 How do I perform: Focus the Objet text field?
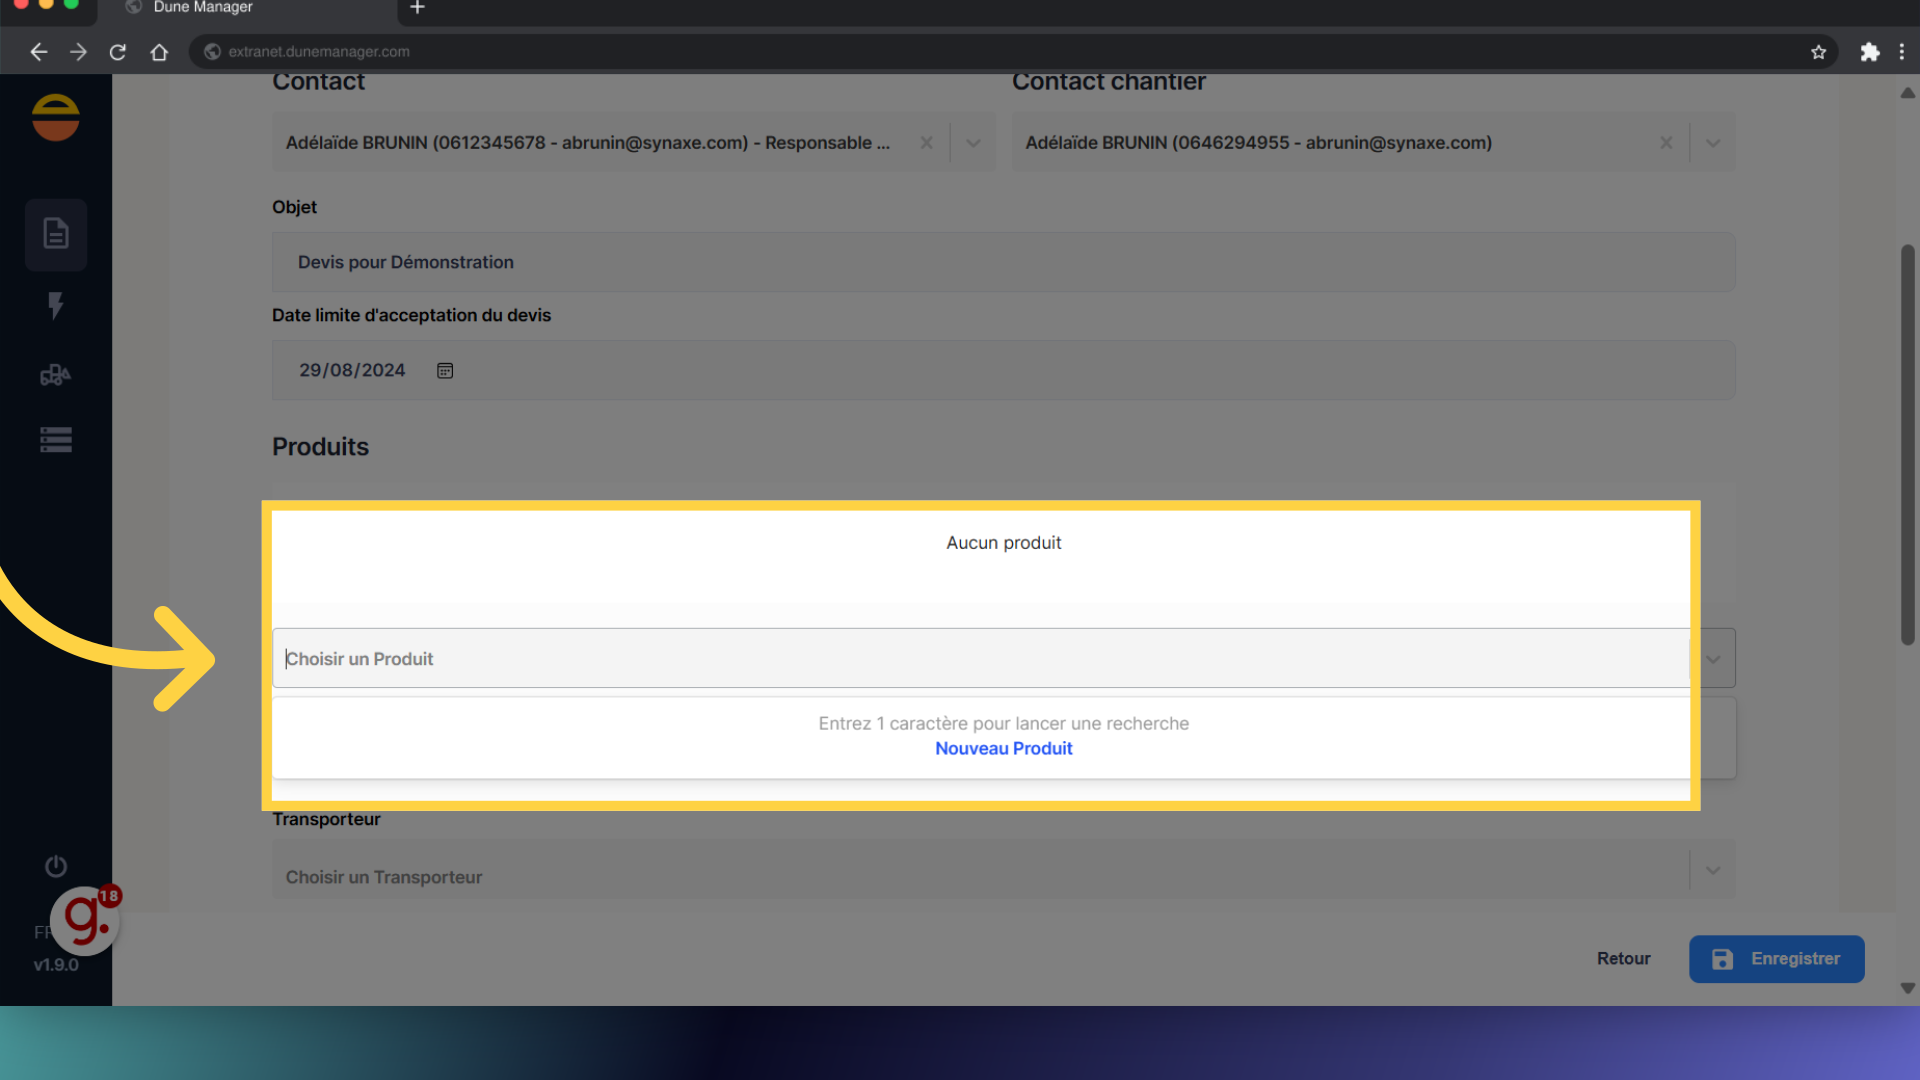(x=1003, y=263)
